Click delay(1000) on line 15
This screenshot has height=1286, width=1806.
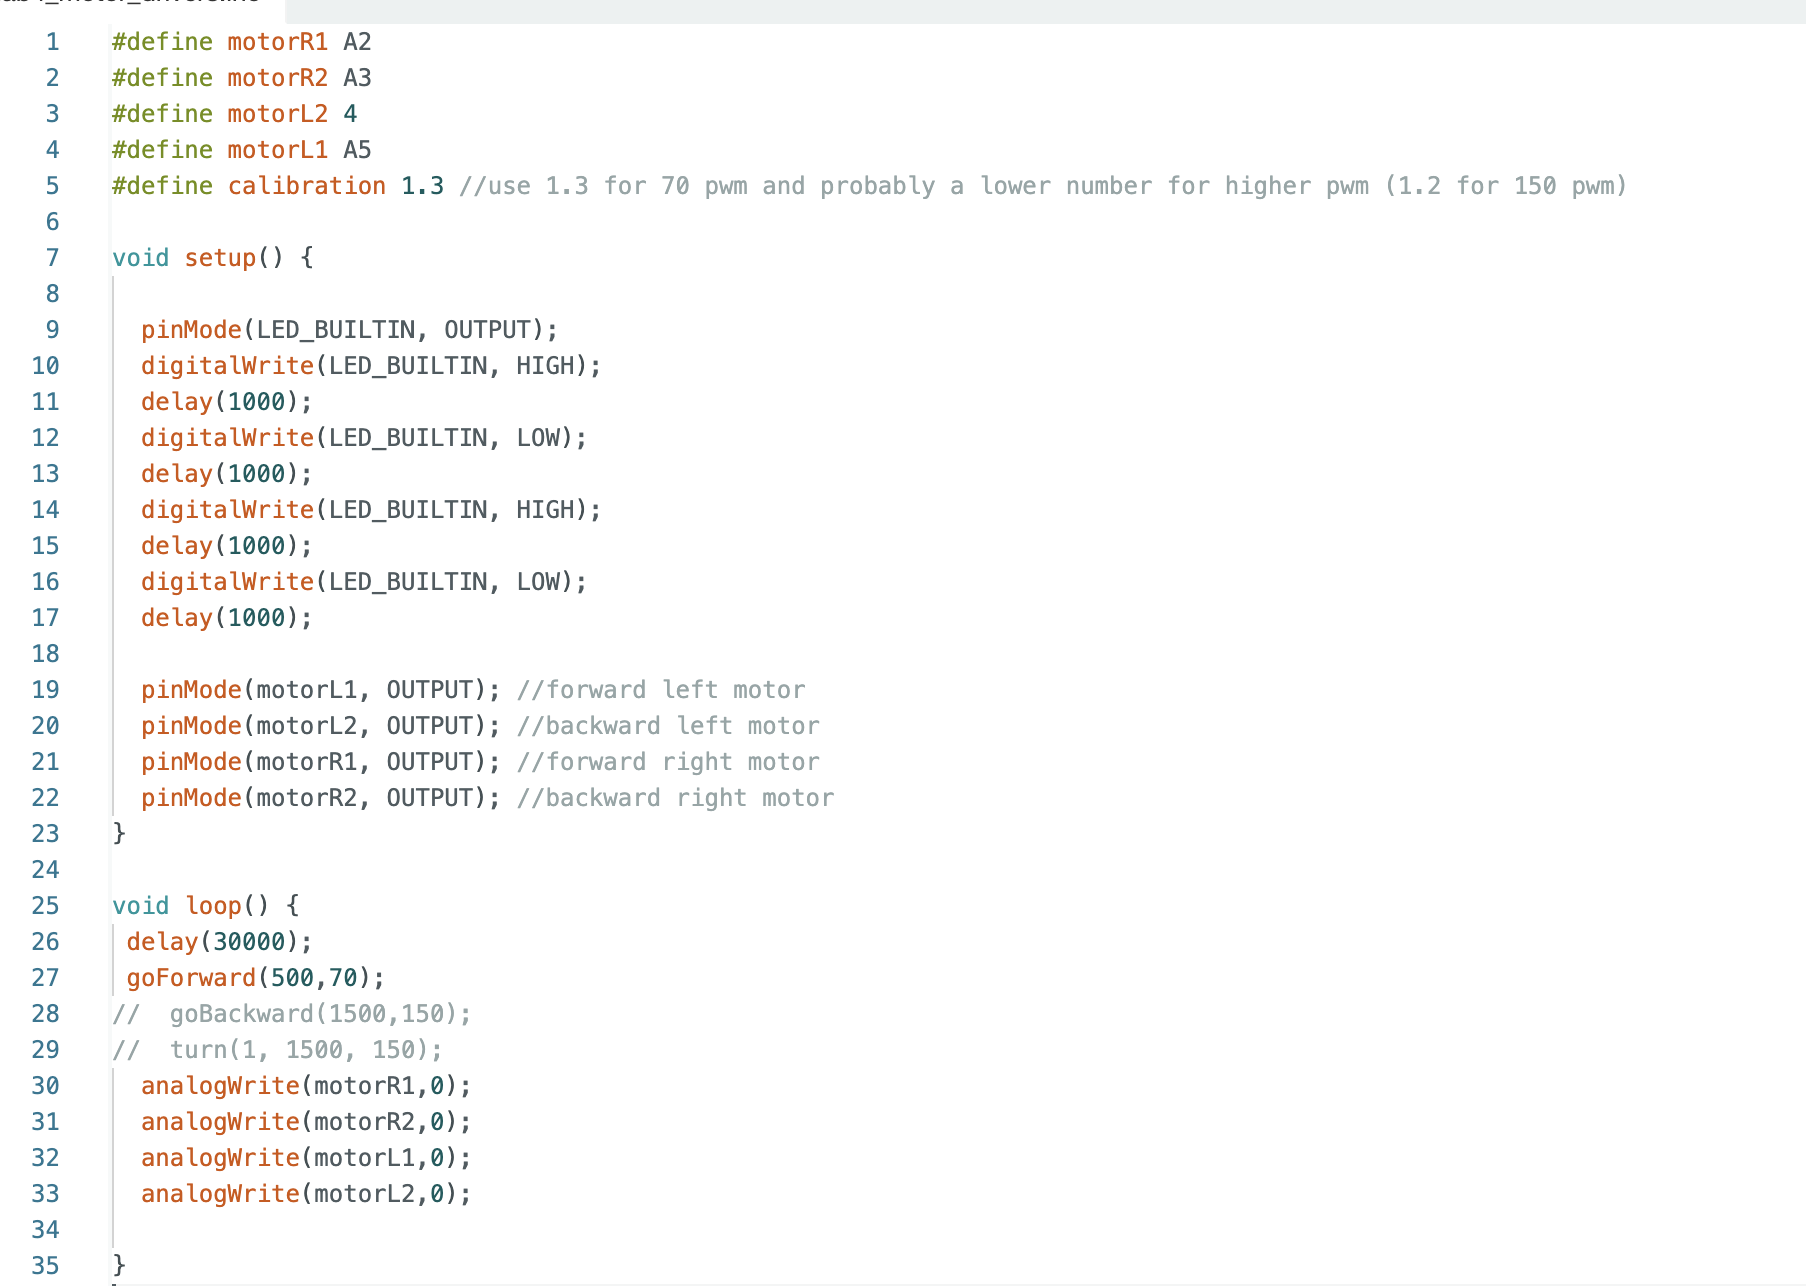tap(226, 546)
